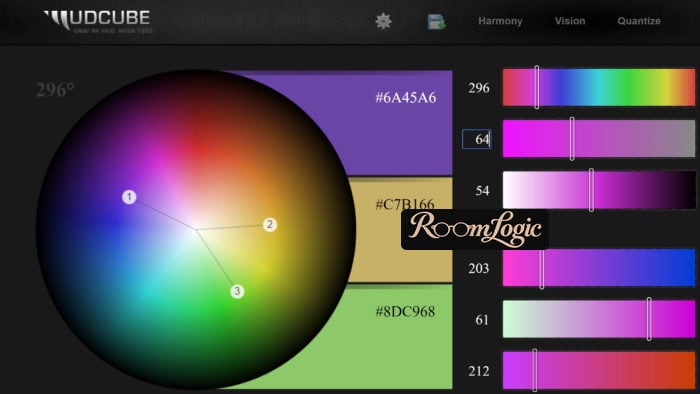Image resolution: width=700 pixels, height=394 pixels.
Task: Click the hex code #C7B166 text
Action: point(405,204)
